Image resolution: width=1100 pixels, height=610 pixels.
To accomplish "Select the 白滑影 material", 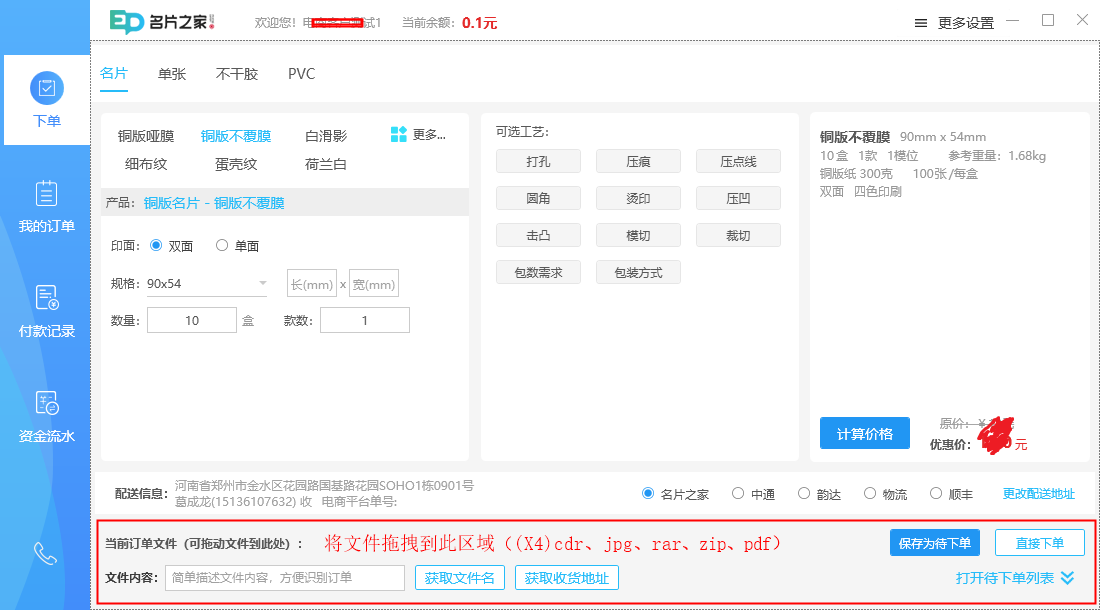I will [326, 136].
